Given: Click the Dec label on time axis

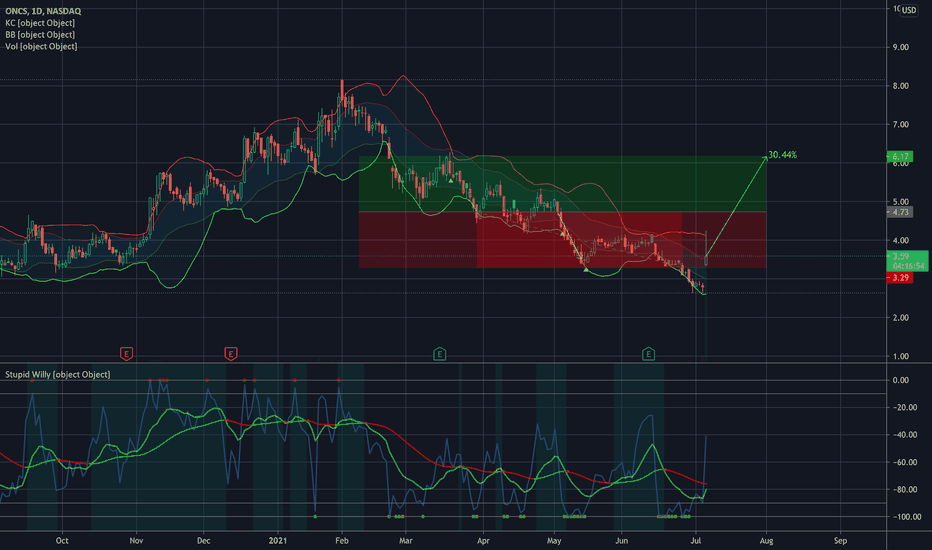Looking at the screenshot, I should (203, 540).
